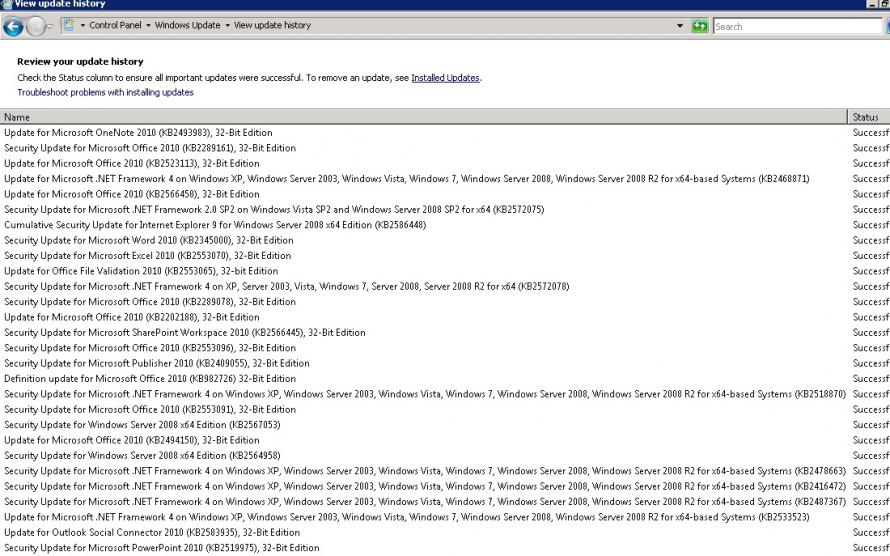The height and width of the screenshot is (556, 890).
Task: Open Troubleshoot problems with installing updates
Action: point(105,93)
